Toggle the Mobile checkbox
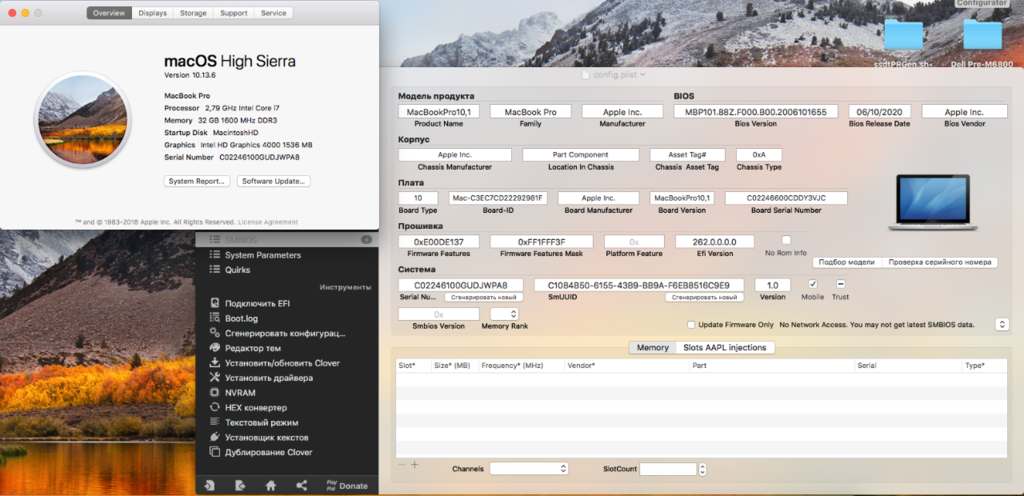The height and width of the screenshot is (496, 1024). (x=813, y=284)
